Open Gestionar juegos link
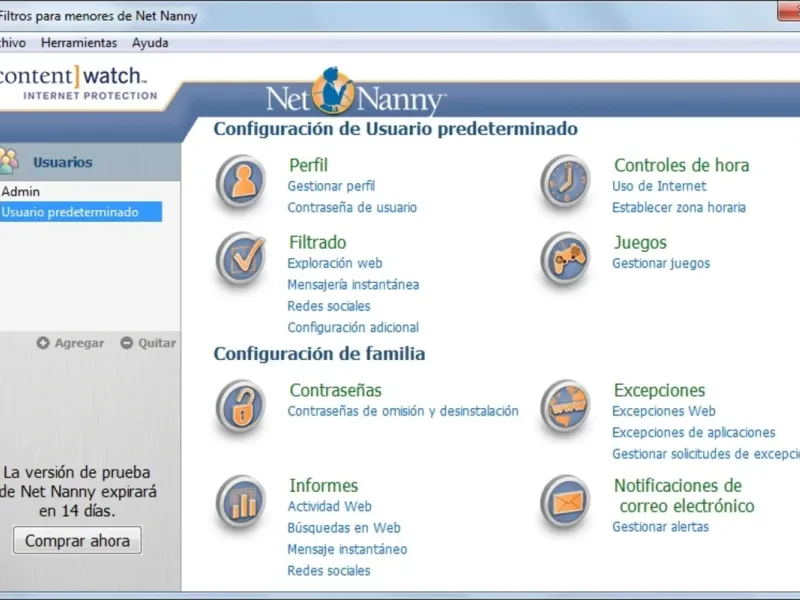The height and width of the screenshot is (600, 800). [661, 263]
